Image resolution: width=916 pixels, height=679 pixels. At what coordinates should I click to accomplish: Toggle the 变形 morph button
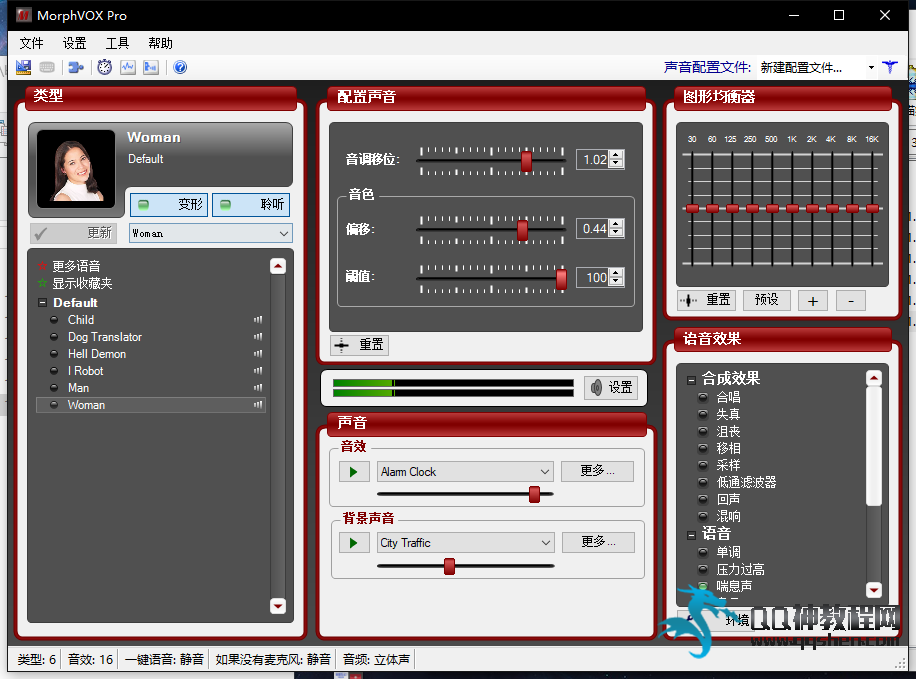(169, 205)
